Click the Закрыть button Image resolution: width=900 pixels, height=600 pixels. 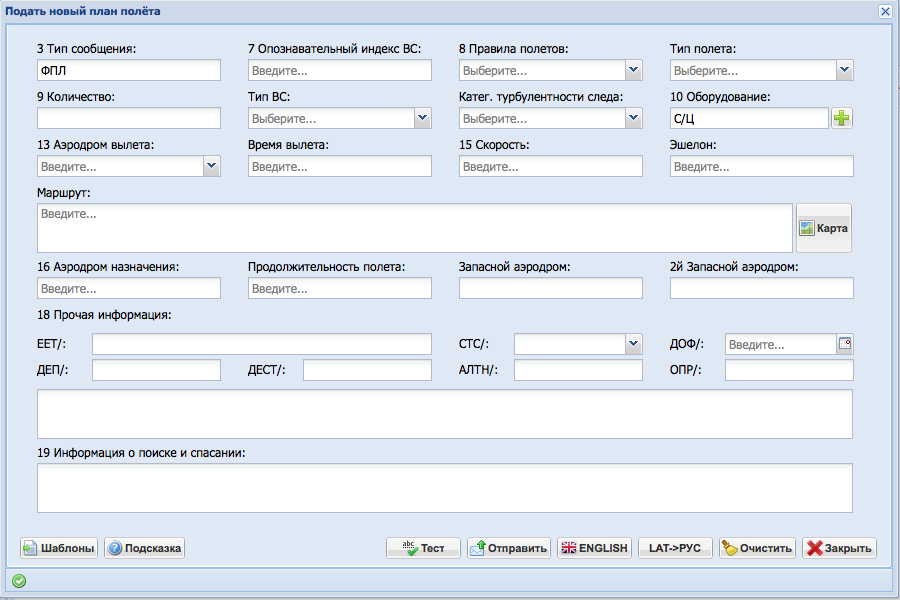839,548
